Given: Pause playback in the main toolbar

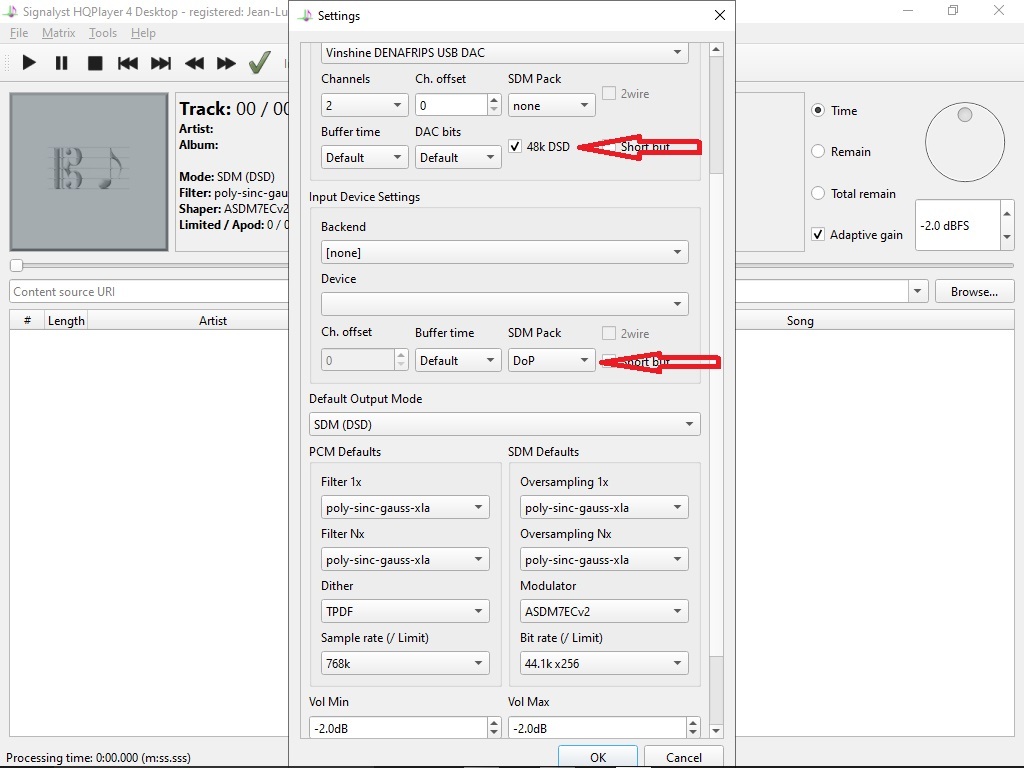Looking at the screenshot, I should (x=61, y=63).
